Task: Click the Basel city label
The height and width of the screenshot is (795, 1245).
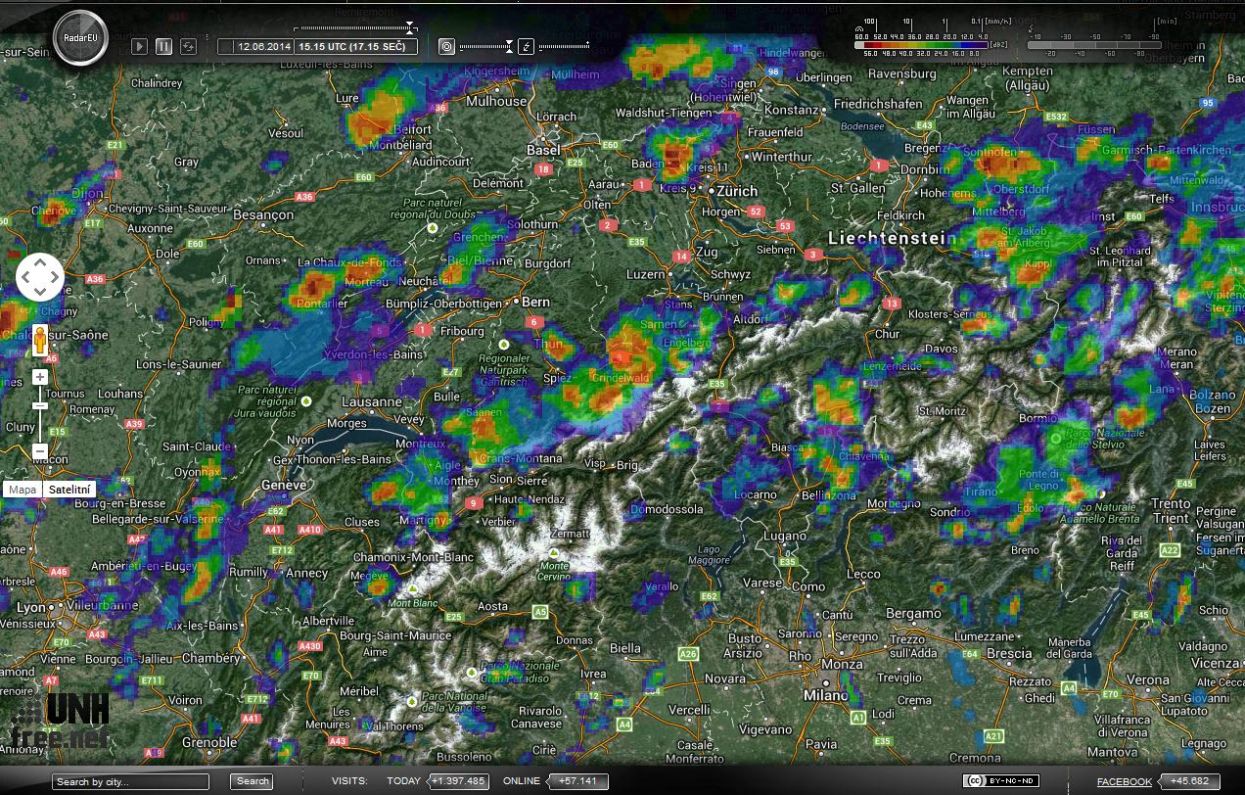Action: [x=544, y=149]
